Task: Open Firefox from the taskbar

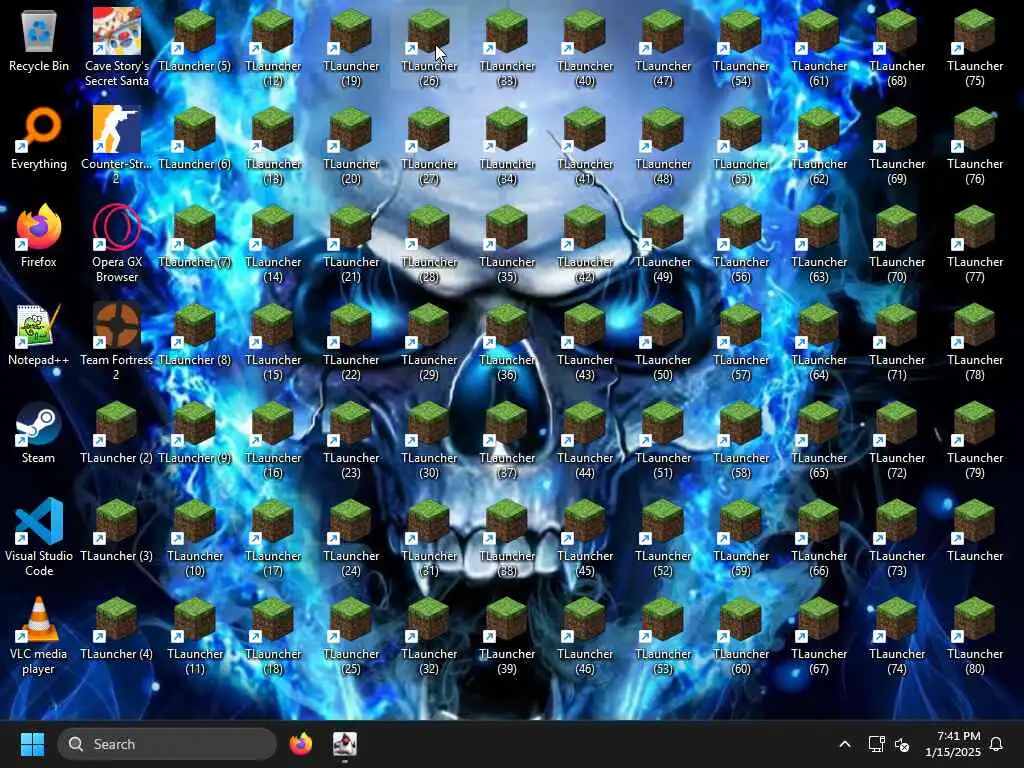Action: pos(300,744)
